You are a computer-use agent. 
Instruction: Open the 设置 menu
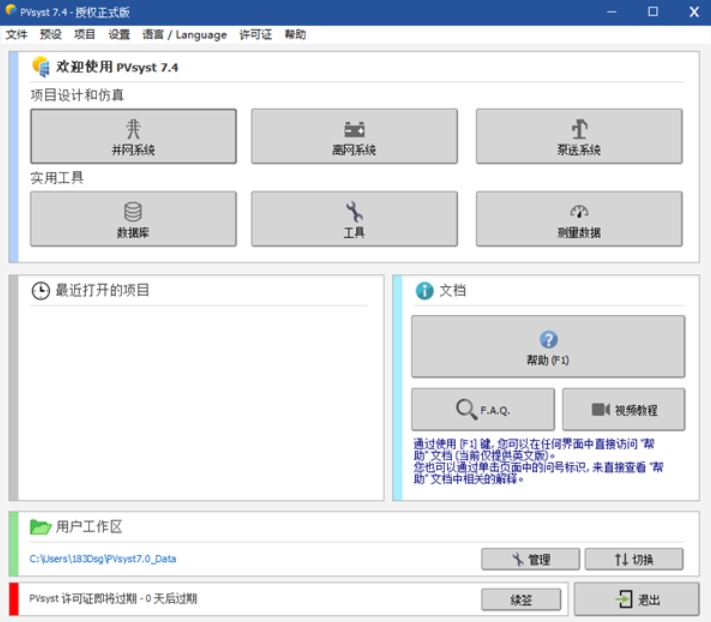pyautogui.click(x=119, y=34)
